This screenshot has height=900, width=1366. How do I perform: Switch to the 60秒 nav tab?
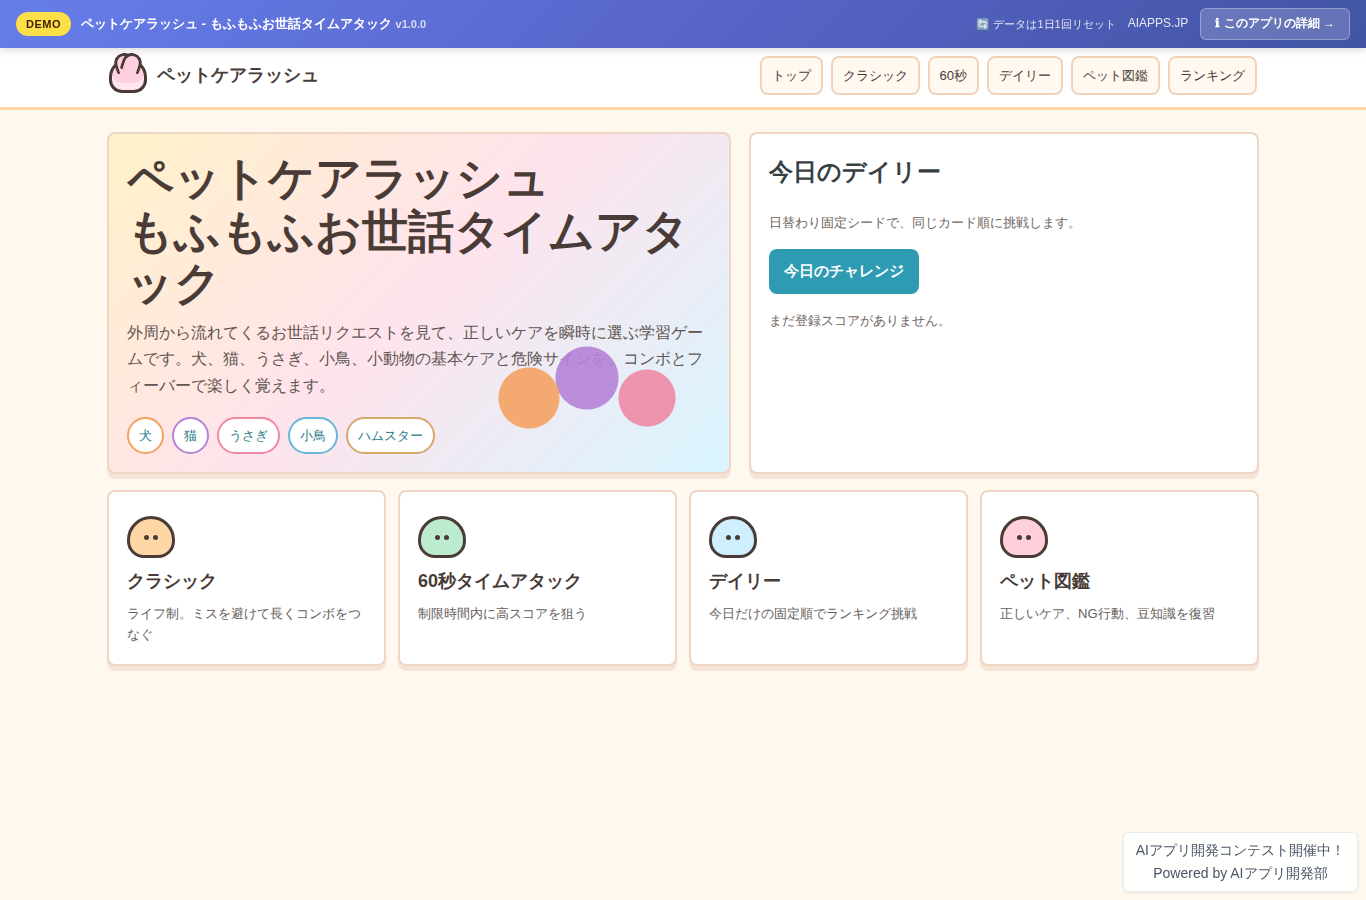(953, 76)
